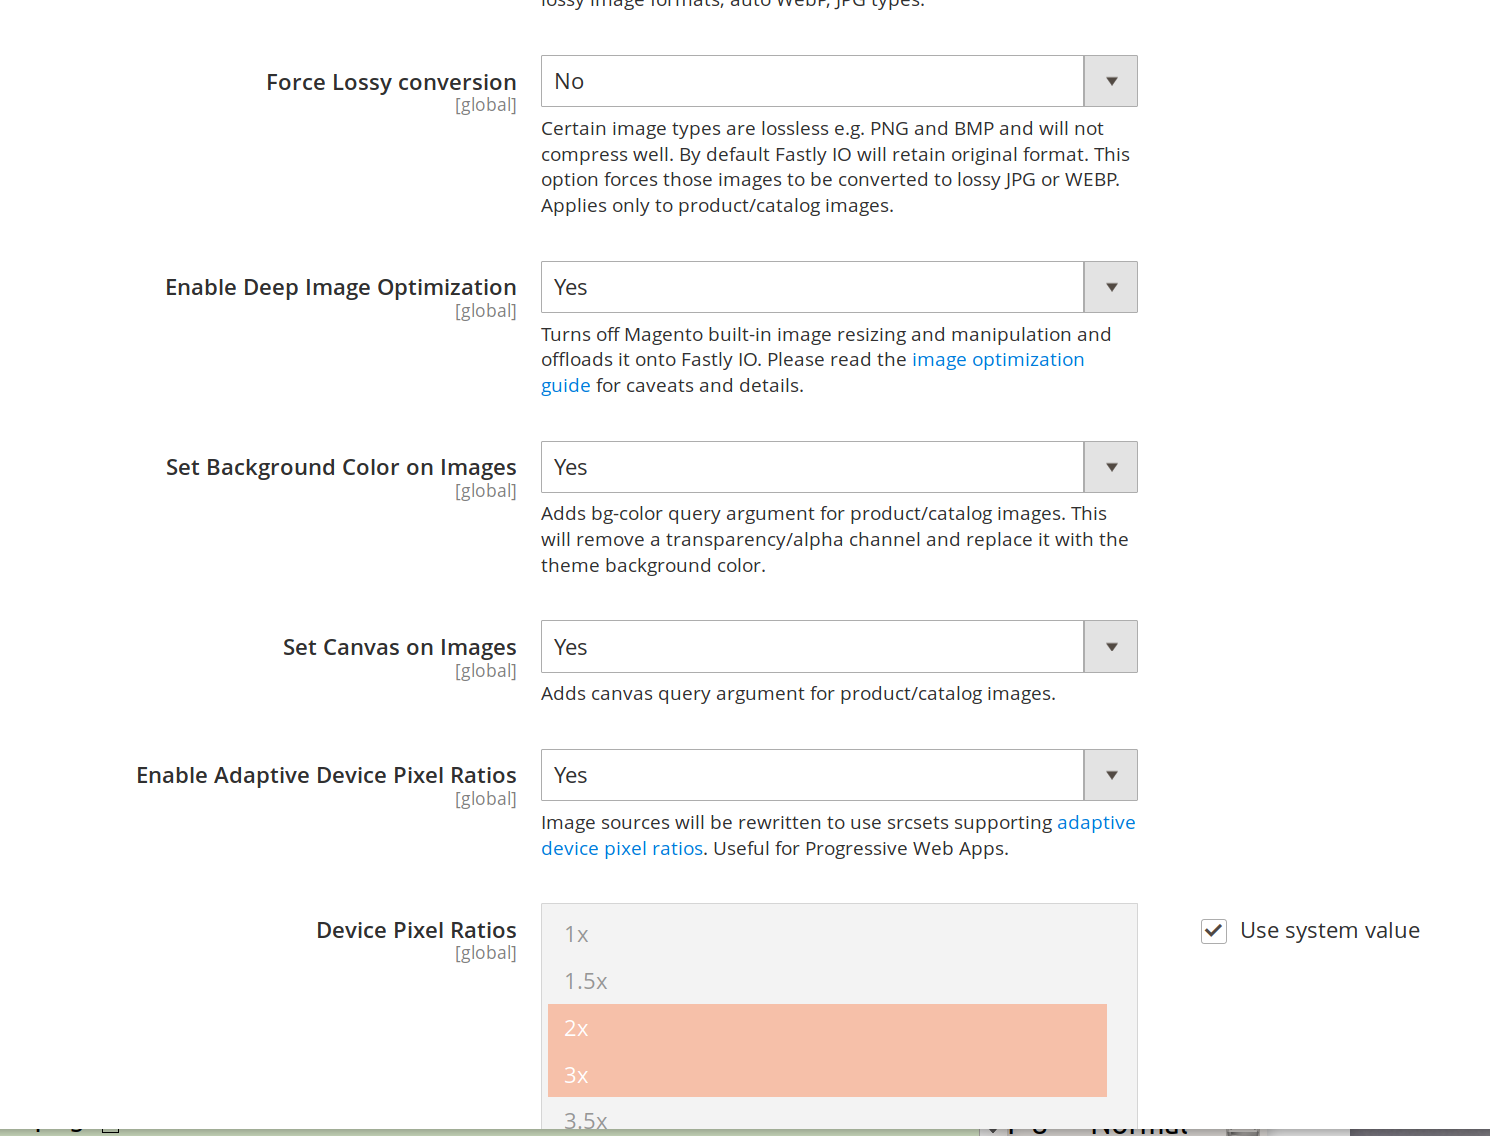
Task: Click the Enable Deep Image Optimization label
Action: pos(340,288)
